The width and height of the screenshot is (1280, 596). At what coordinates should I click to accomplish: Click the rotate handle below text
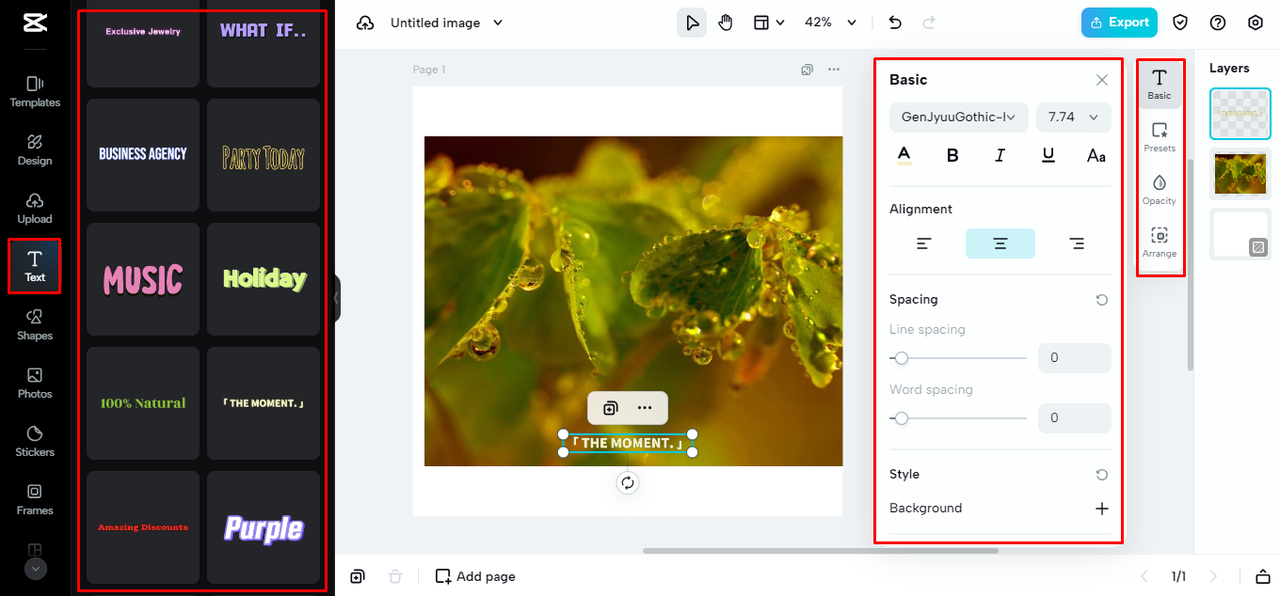click(x=628, y=483)
